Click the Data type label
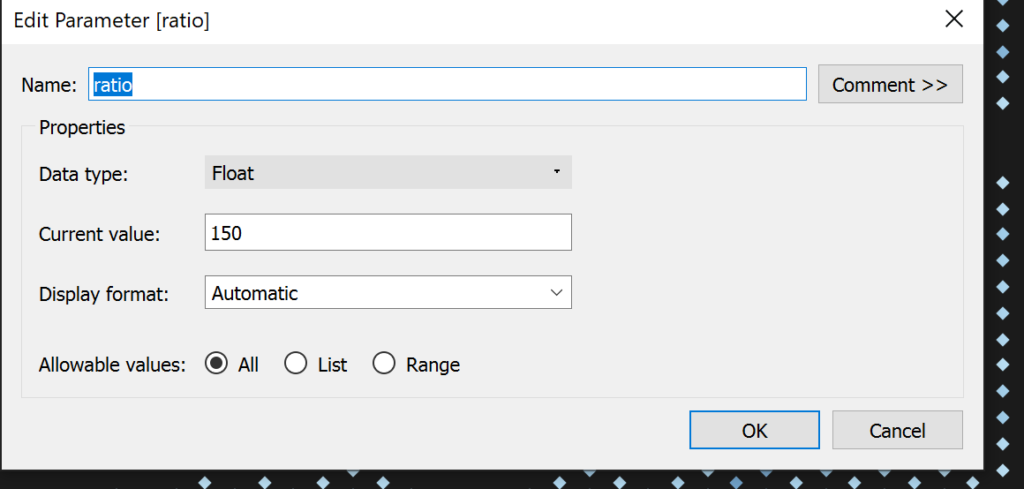Image resolution: width=1024 pixels, height=489 pixels. [84, 175]
